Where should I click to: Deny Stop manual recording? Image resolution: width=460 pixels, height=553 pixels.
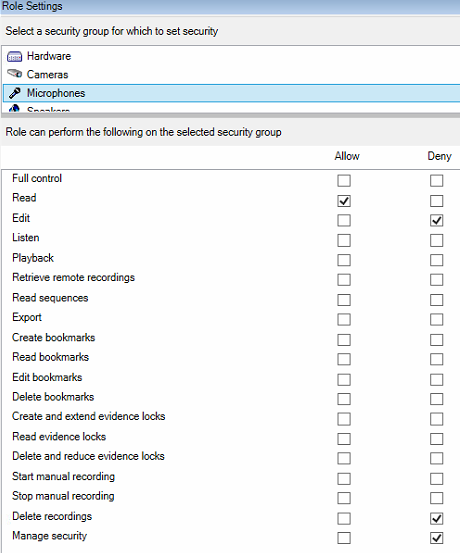436,498
